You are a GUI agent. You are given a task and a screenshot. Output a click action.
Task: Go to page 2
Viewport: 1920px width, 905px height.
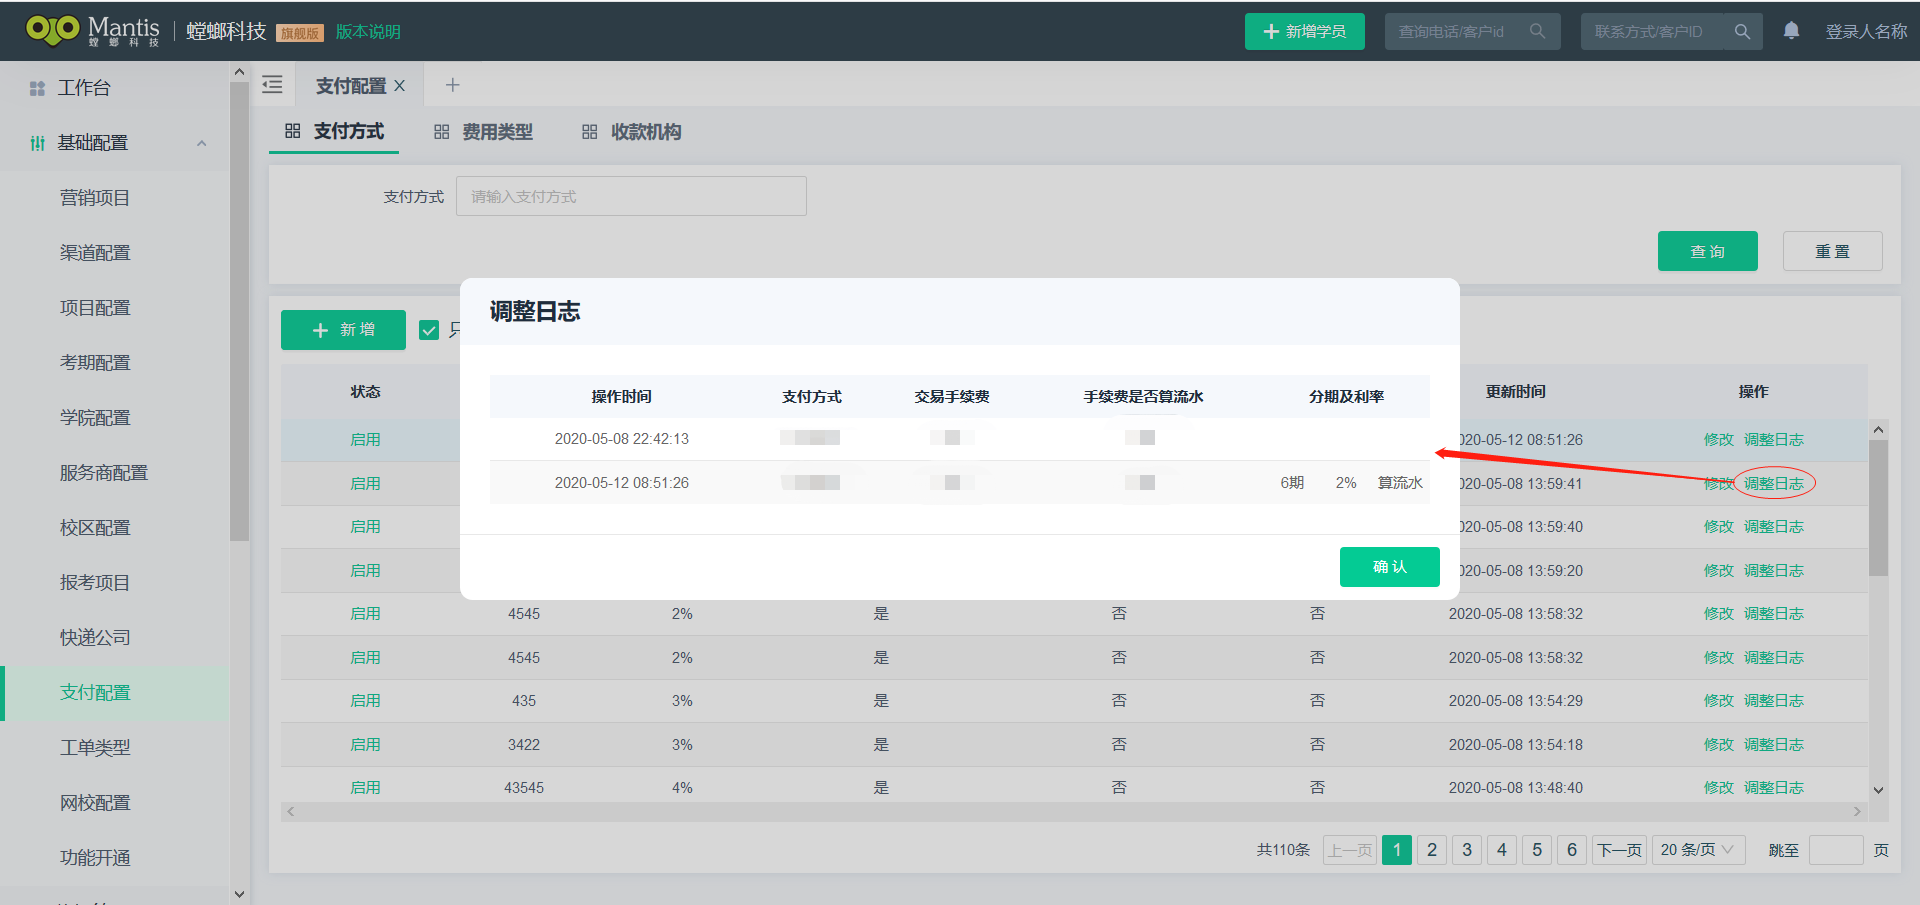(x=1432, y=850)
